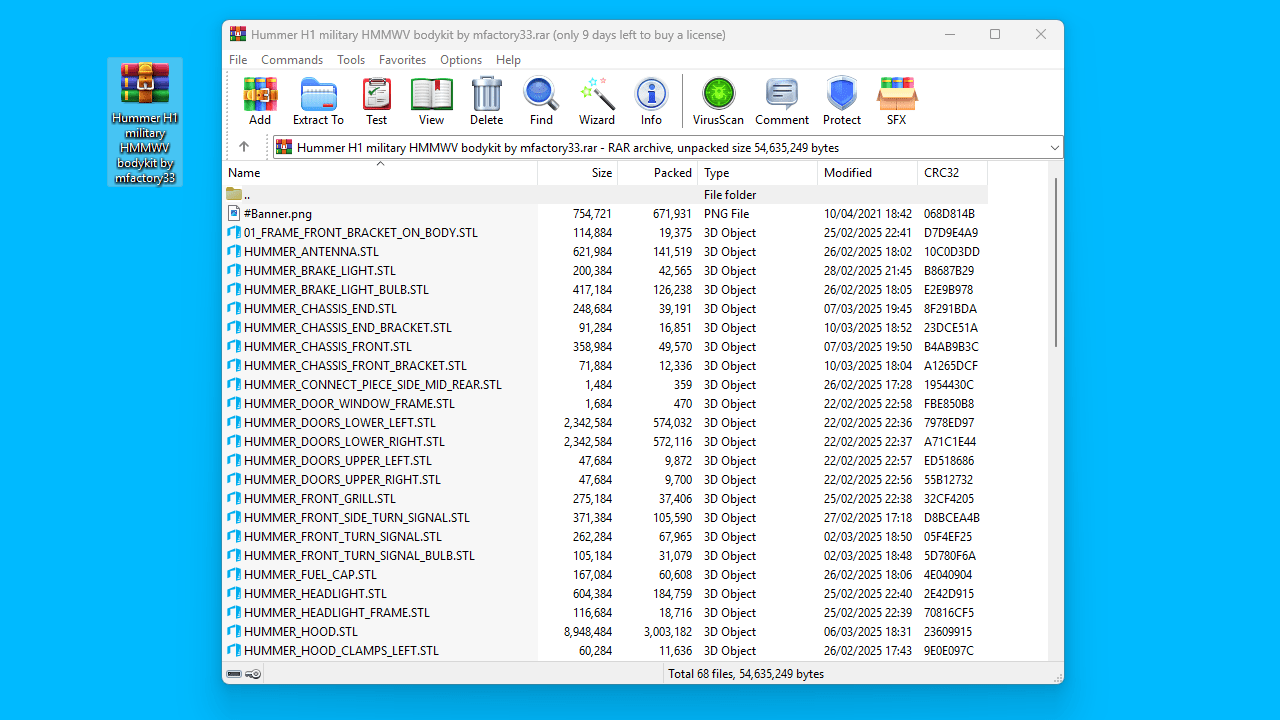Screen dimensions: 1280x720
Task: Click the HUMMER_HOOD.STL file icon
Action: (234, 632)
